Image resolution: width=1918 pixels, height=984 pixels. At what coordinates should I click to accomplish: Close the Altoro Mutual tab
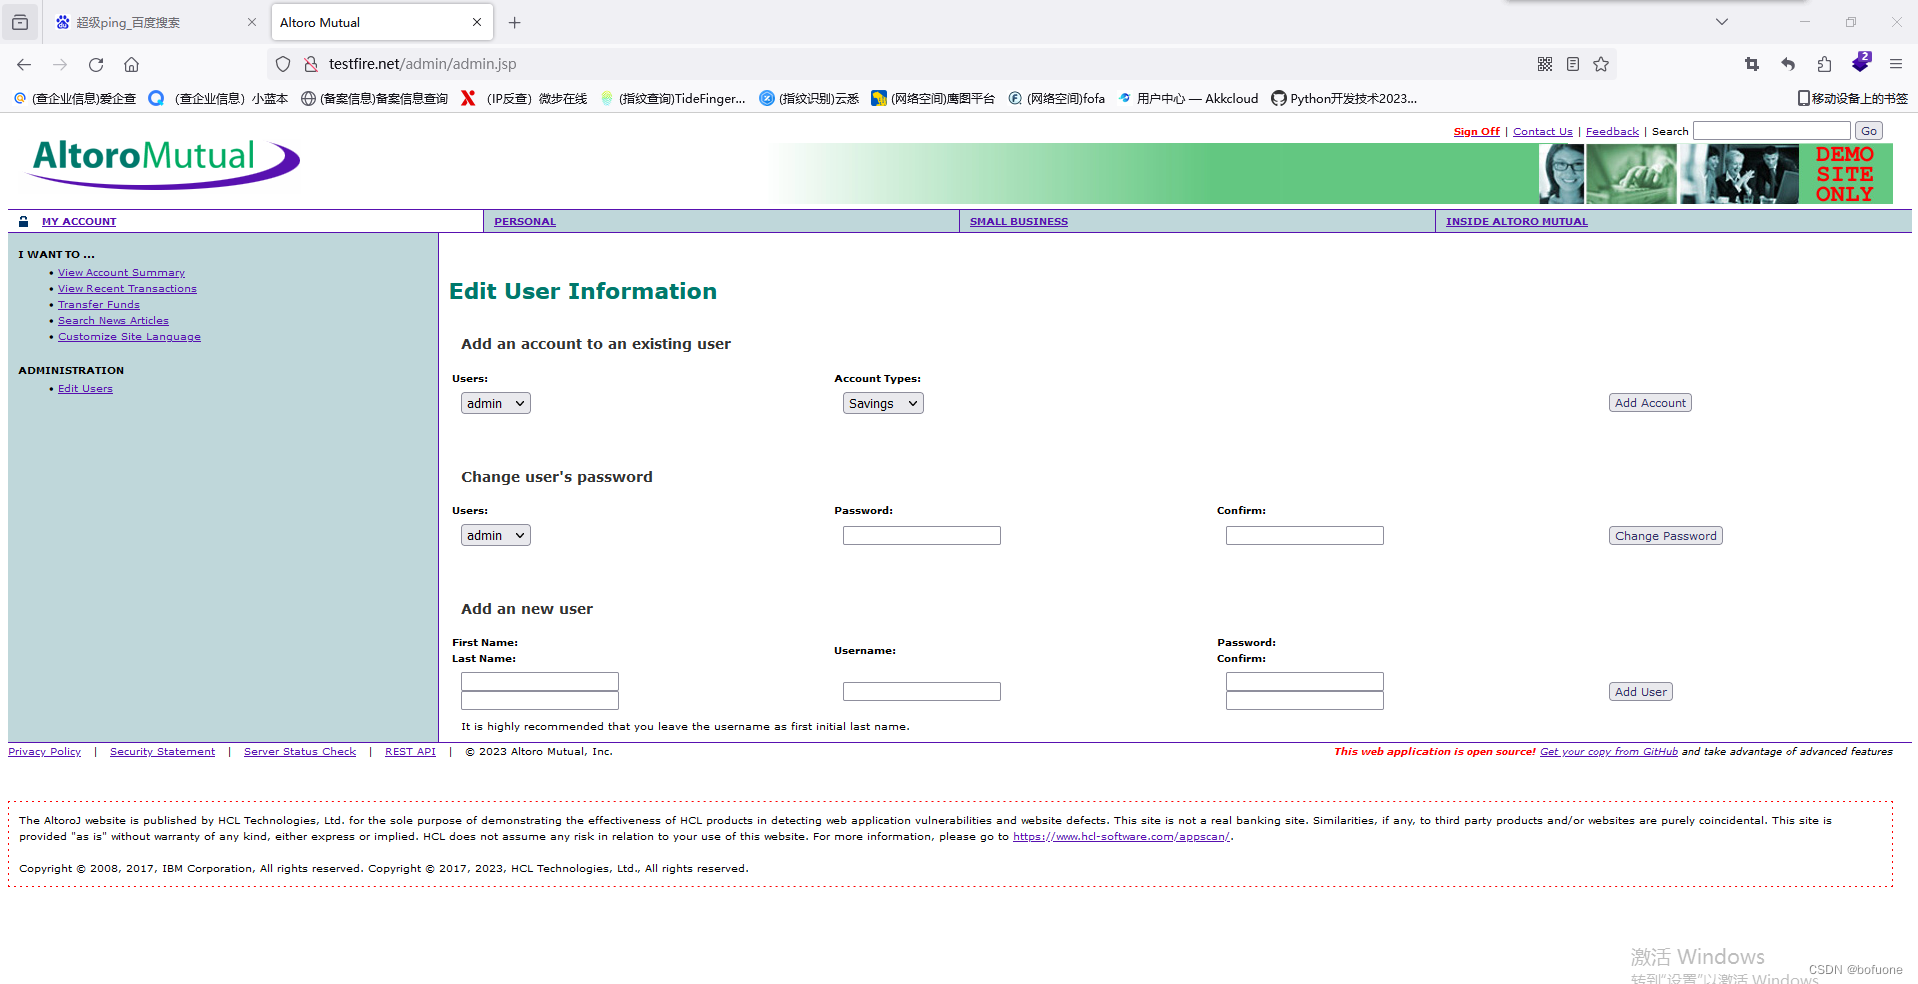point(477,22)
